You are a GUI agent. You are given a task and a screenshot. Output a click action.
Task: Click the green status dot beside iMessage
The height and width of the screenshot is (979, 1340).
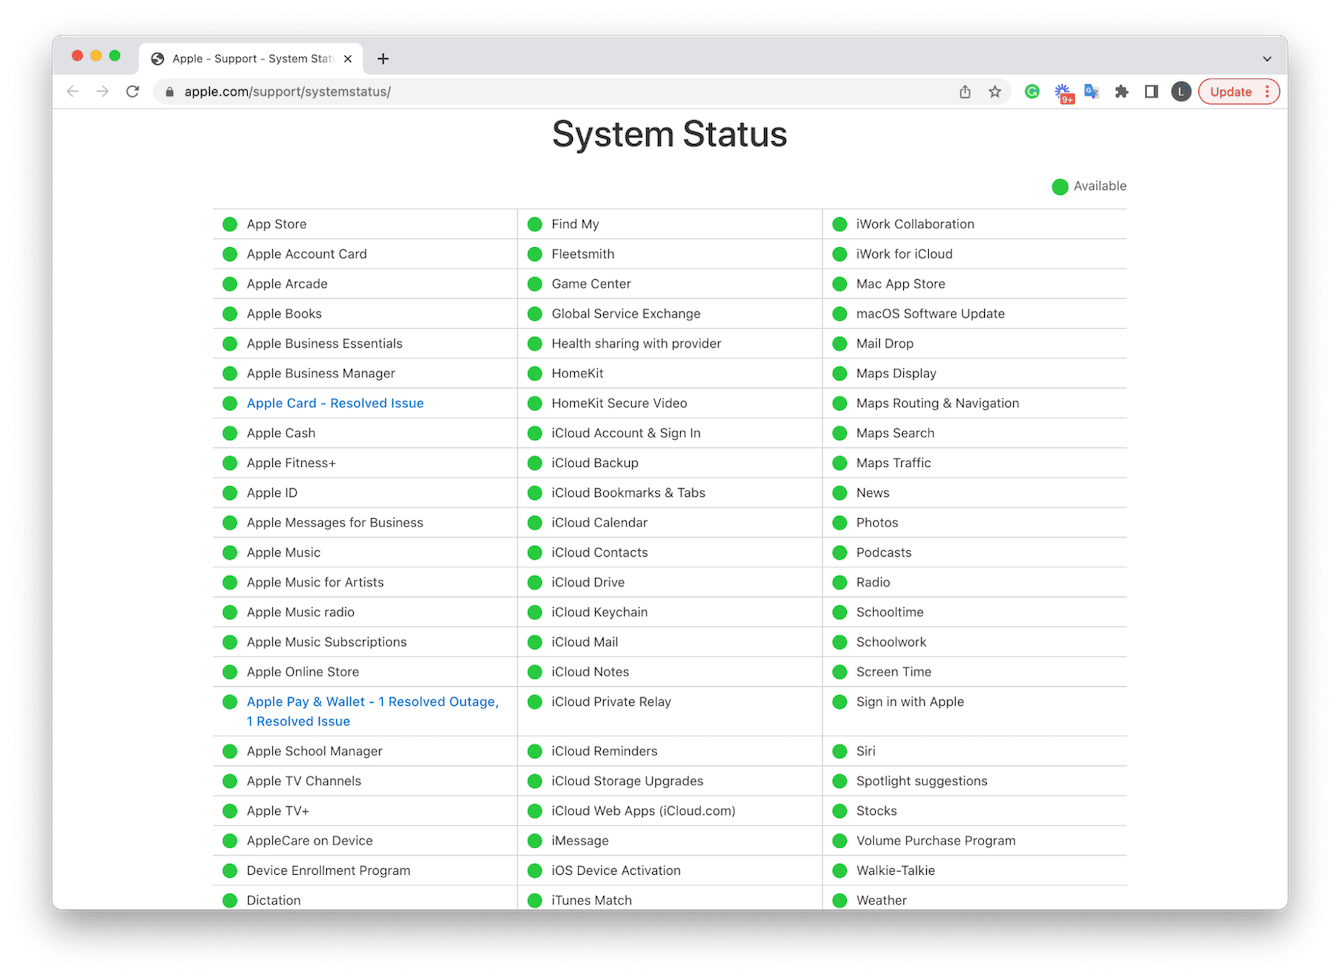tap(535, 840)
